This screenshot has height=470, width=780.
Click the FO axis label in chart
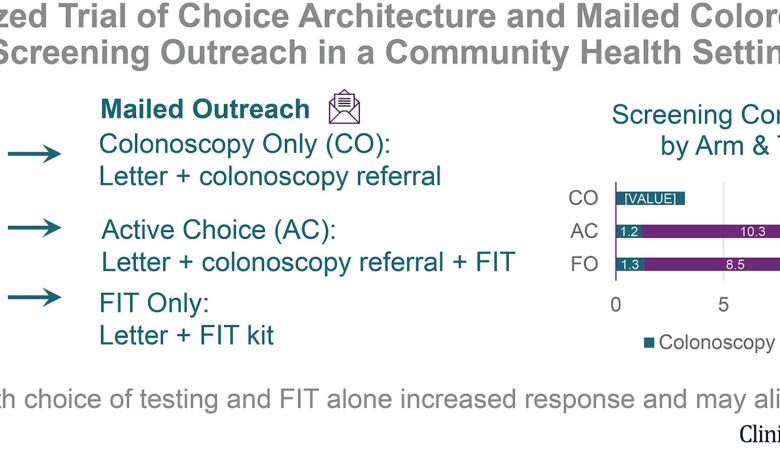tap(584, 264)
